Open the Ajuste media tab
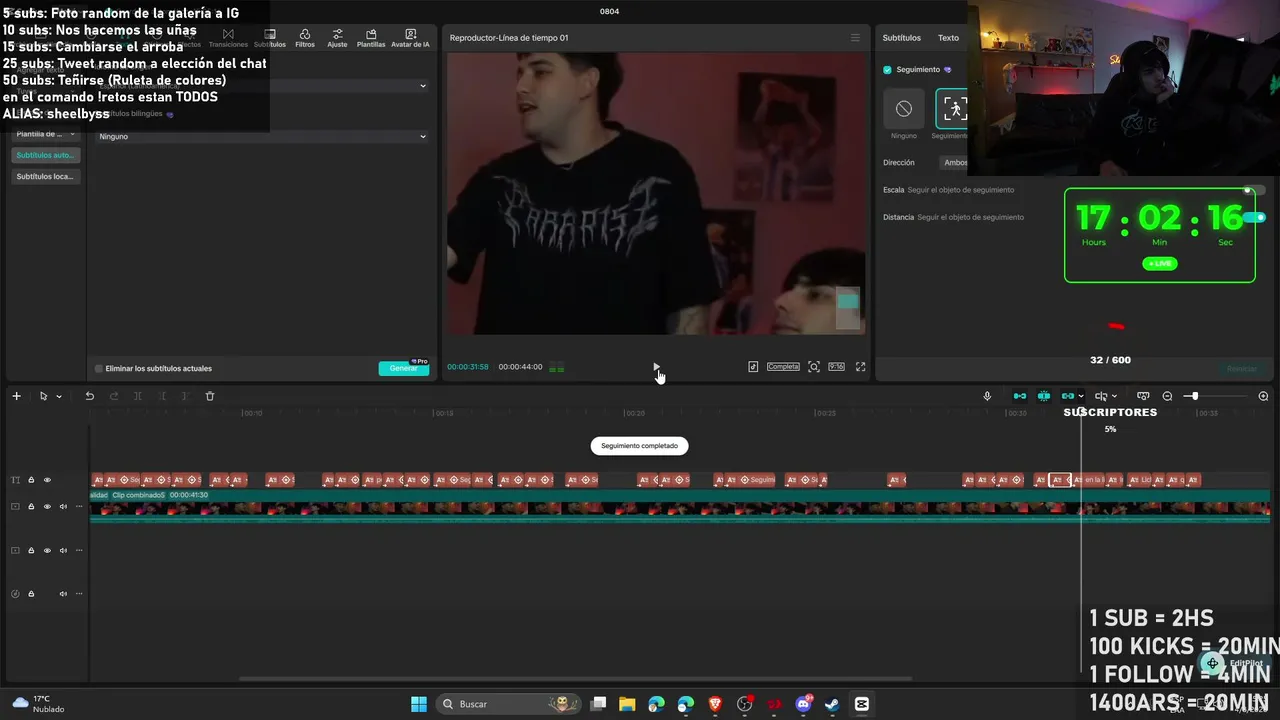 pos(337,38)
